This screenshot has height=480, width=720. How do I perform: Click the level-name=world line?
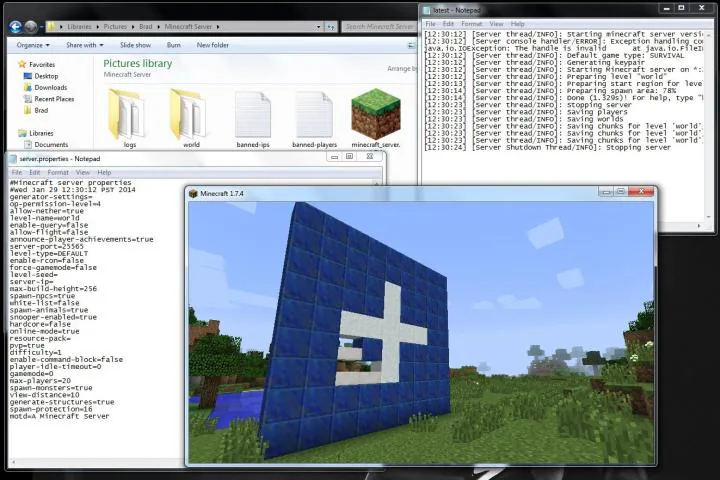(45, 218)
